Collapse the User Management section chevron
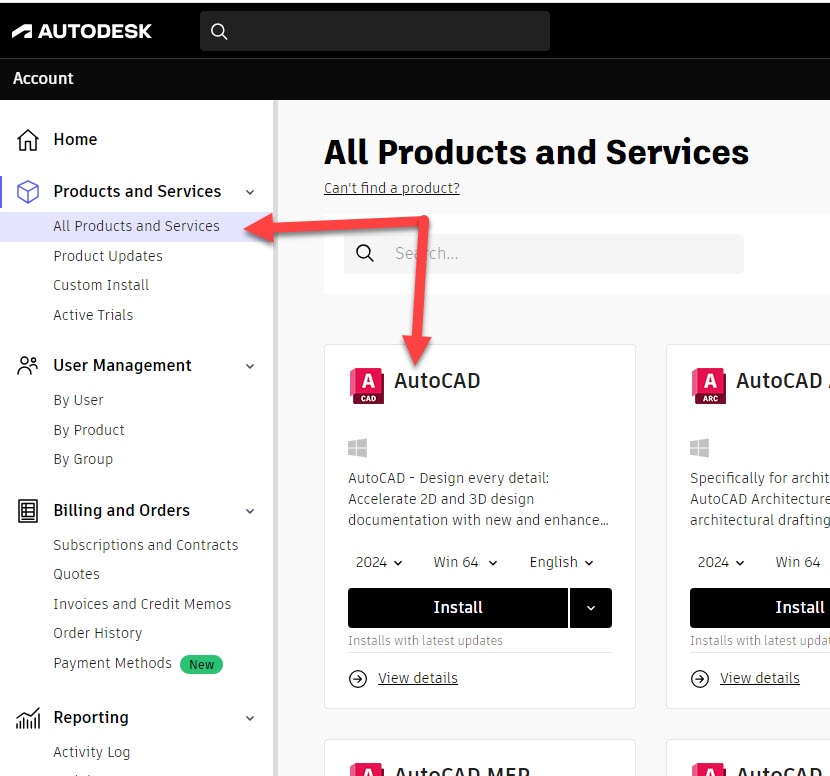This screenshot has height=776, width=830. [250, 366]
